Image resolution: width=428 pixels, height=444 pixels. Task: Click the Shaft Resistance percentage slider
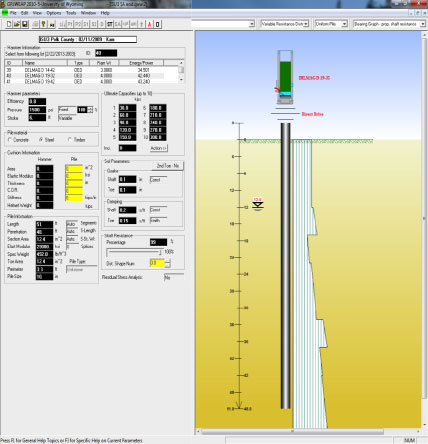pos(134,252)
